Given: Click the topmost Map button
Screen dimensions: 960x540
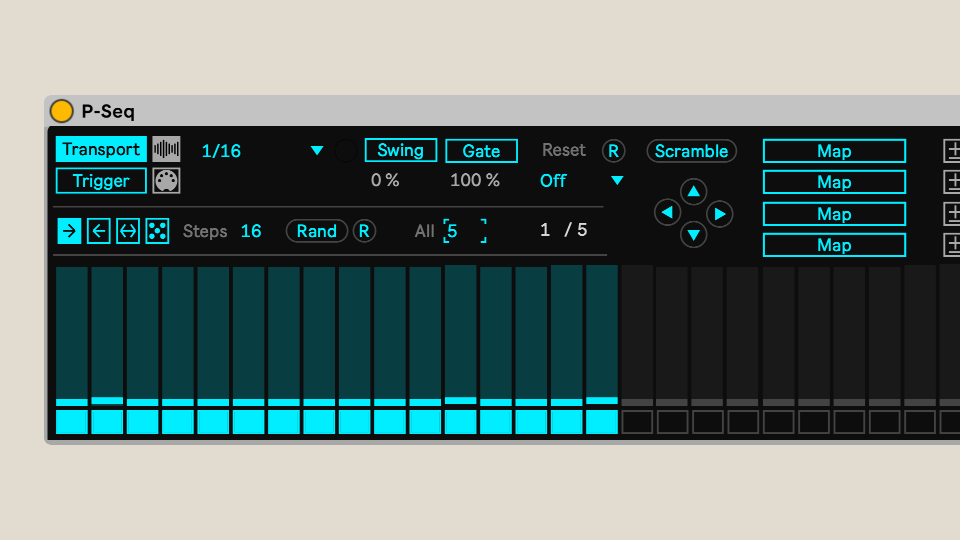Looking at the screenshot, I should (834, 151).
